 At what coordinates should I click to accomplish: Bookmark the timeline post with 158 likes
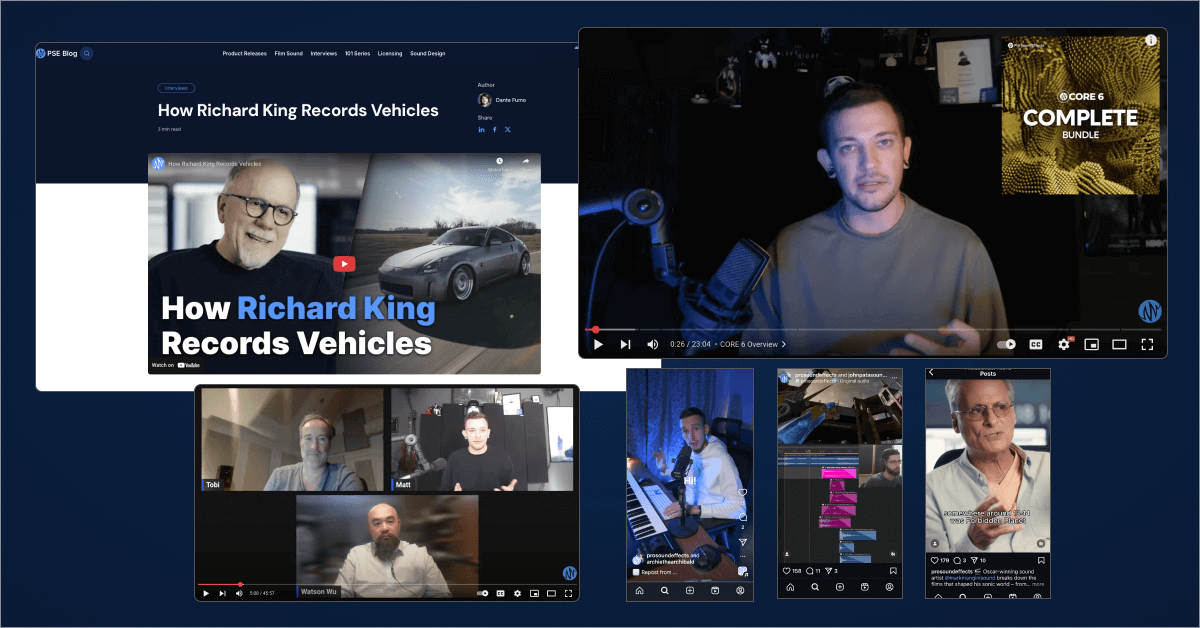(894, 570)
